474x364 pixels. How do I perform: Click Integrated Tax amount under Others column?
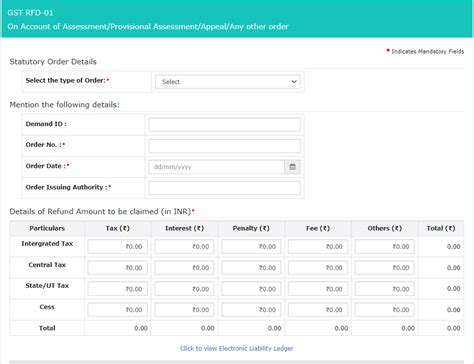385,246
